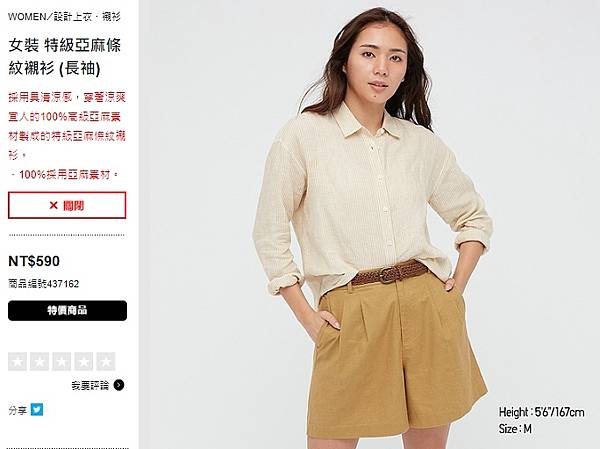Rate one star on first star
Viewport: 600px width, 449px height.
click(17, 361)
